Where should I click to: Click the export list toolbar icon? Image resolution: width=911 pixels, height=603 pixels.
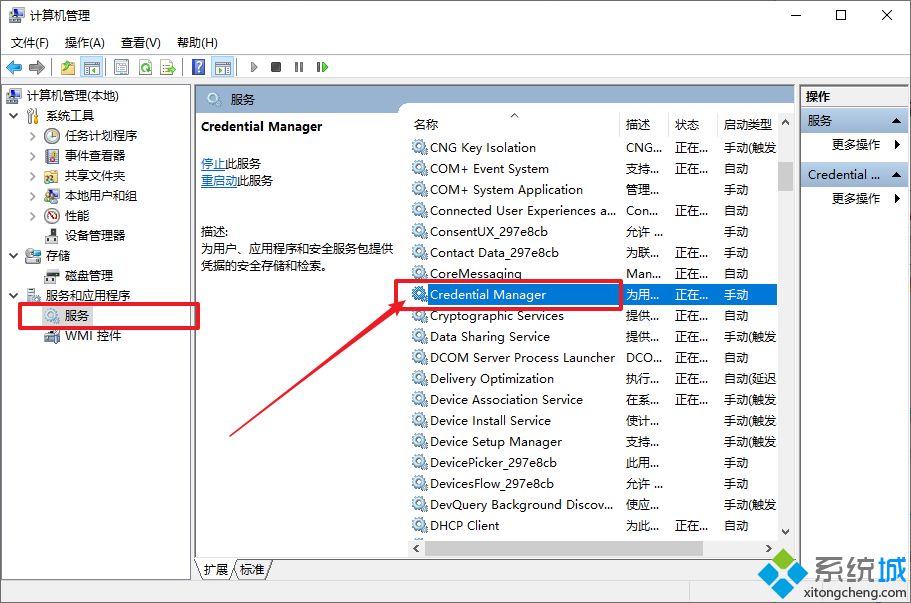tap(168, 67)
